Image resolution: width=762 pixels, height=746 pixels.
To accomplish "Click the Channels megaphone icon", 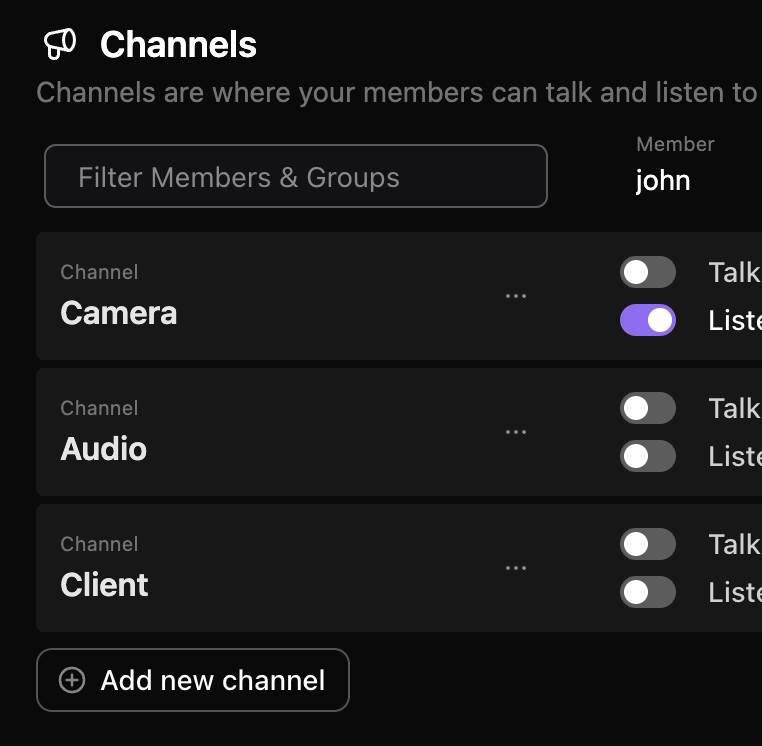I will (60, 44).
